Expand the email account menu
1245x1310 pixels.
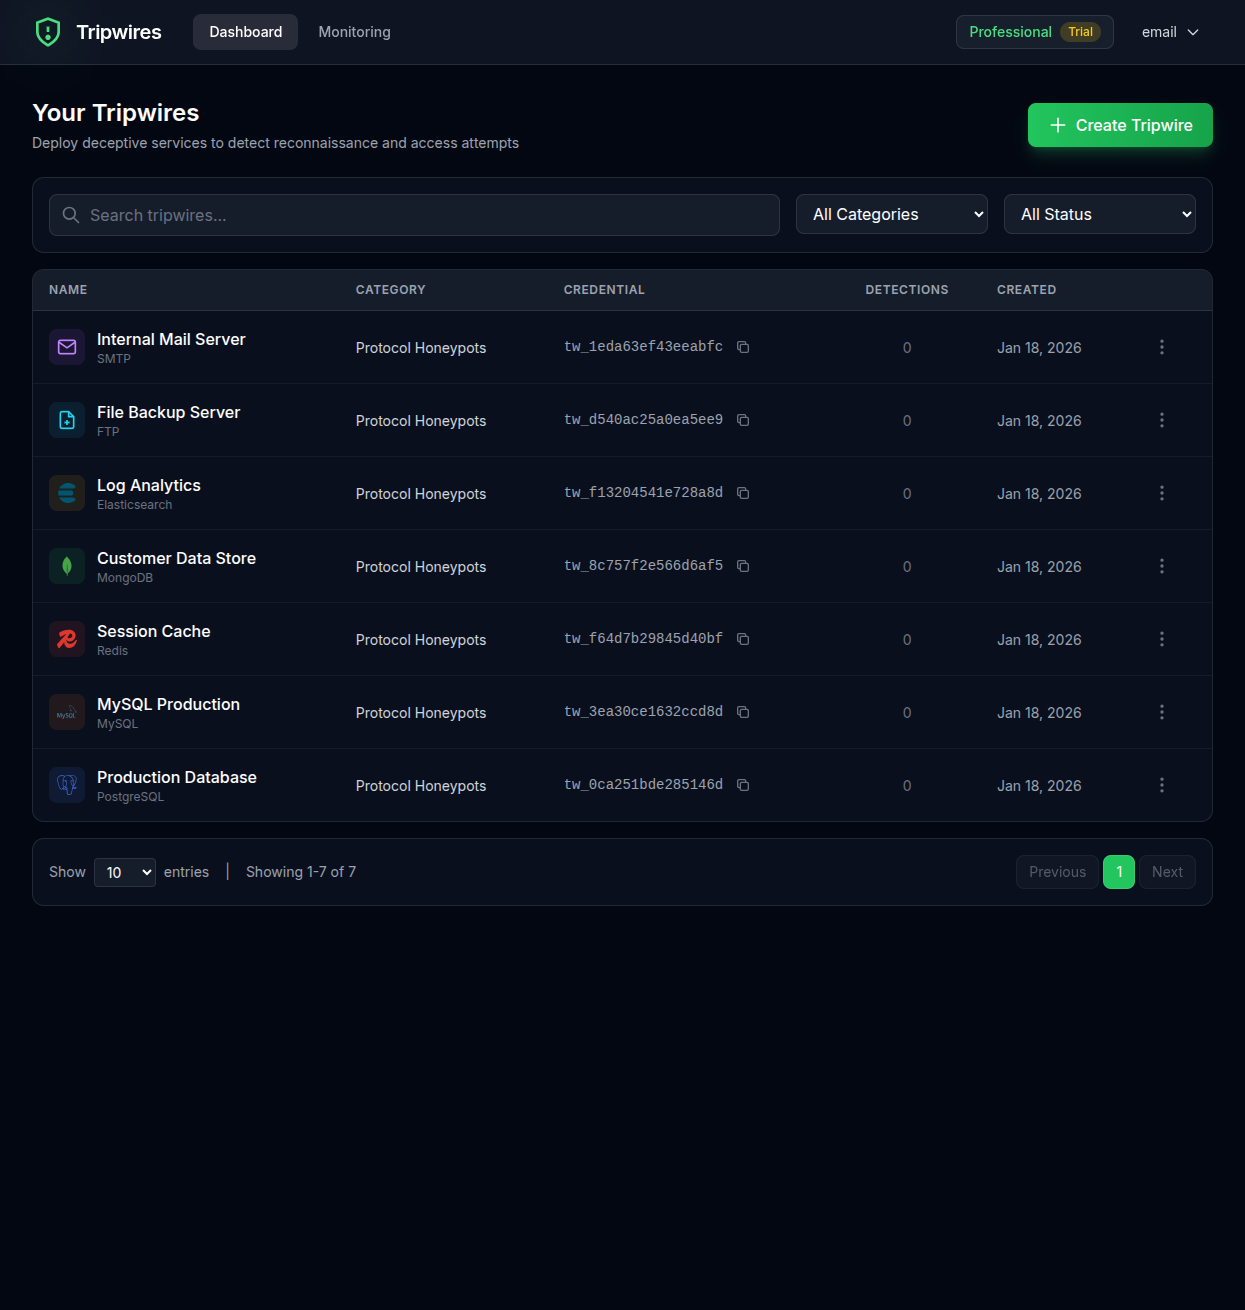click(x=1169, y=31)
